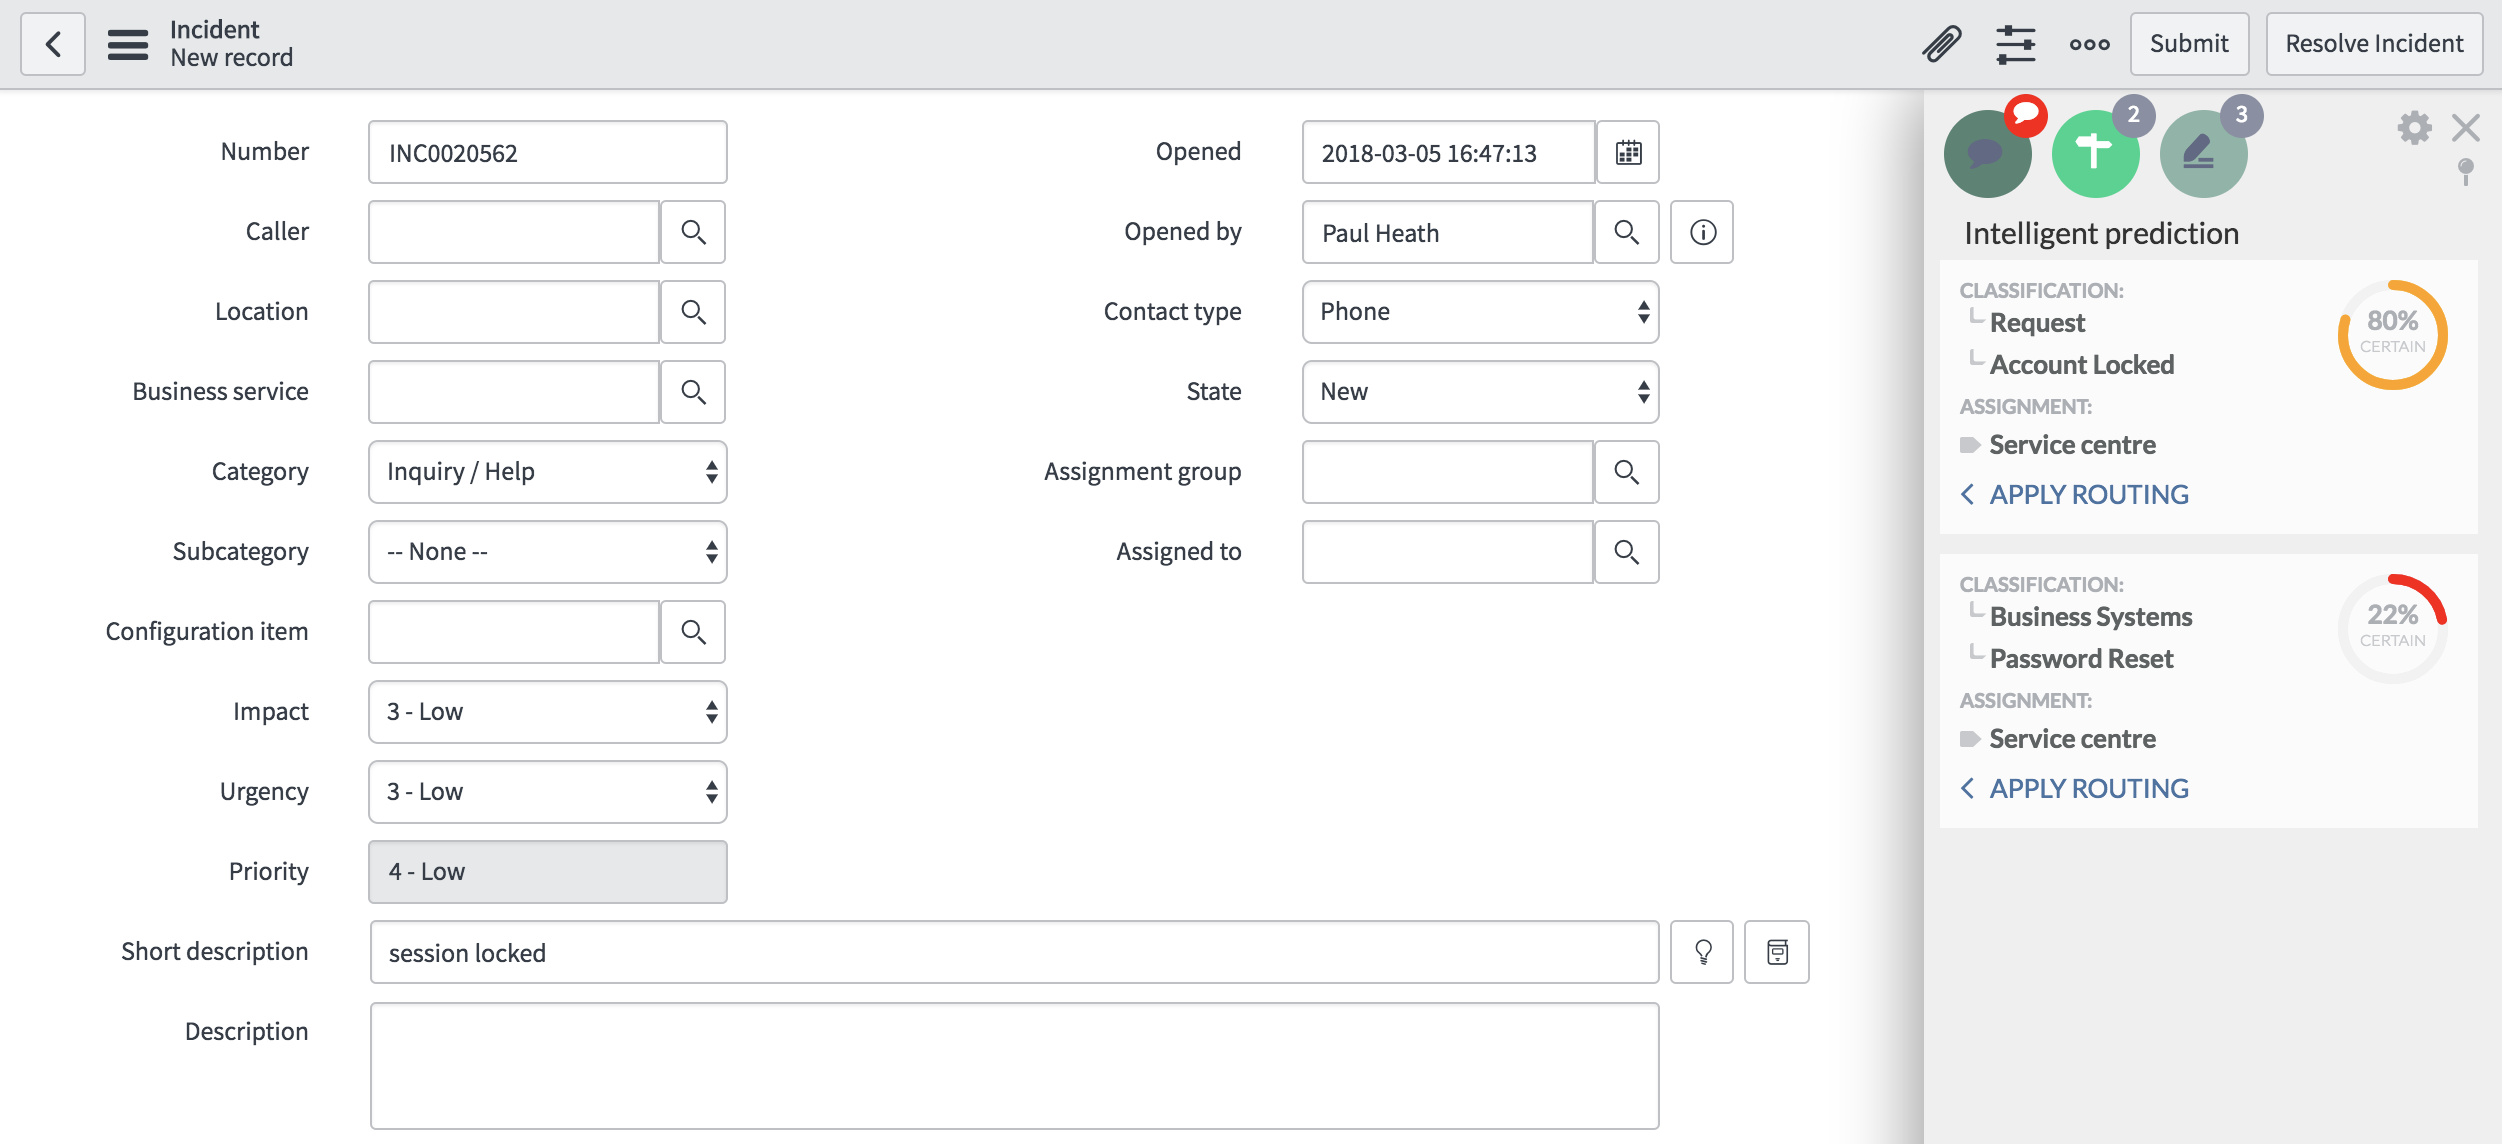Open the personalize form settings icon
Screen dimensions: 2502x1144
pos(2015,44)
